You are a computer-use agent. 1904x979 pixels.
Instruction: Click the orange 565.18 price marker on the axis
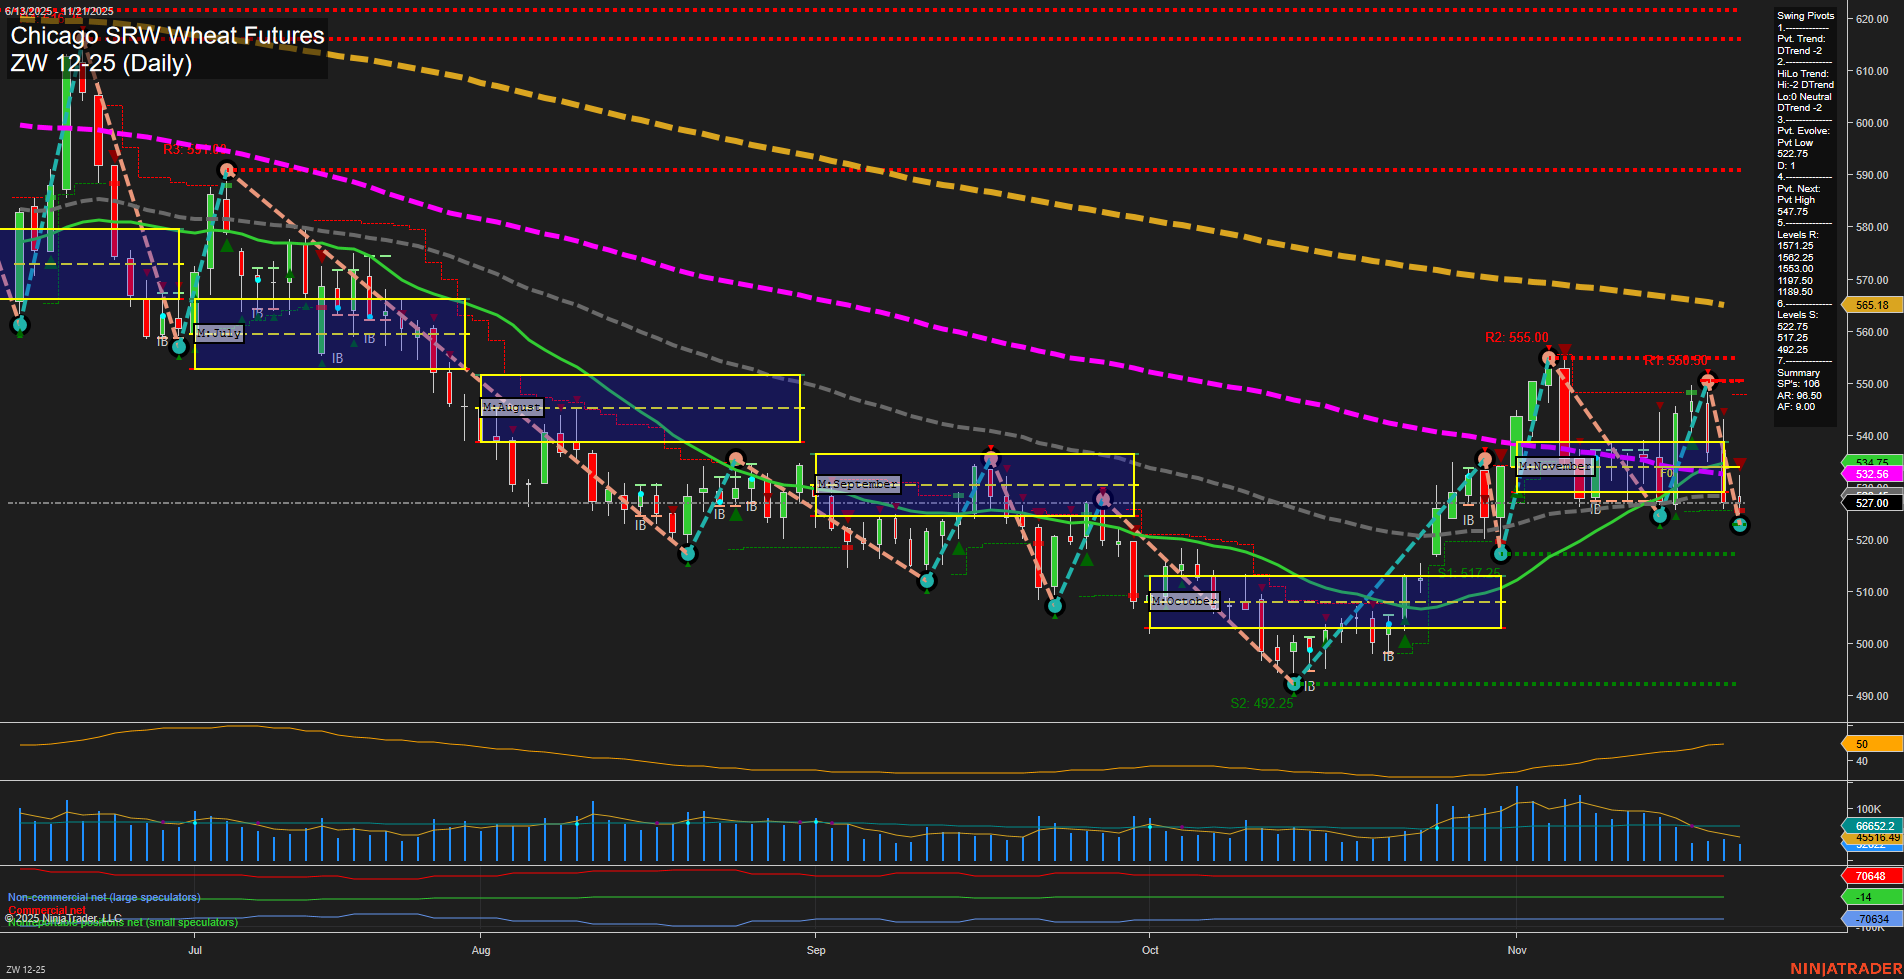point(1872,305)
